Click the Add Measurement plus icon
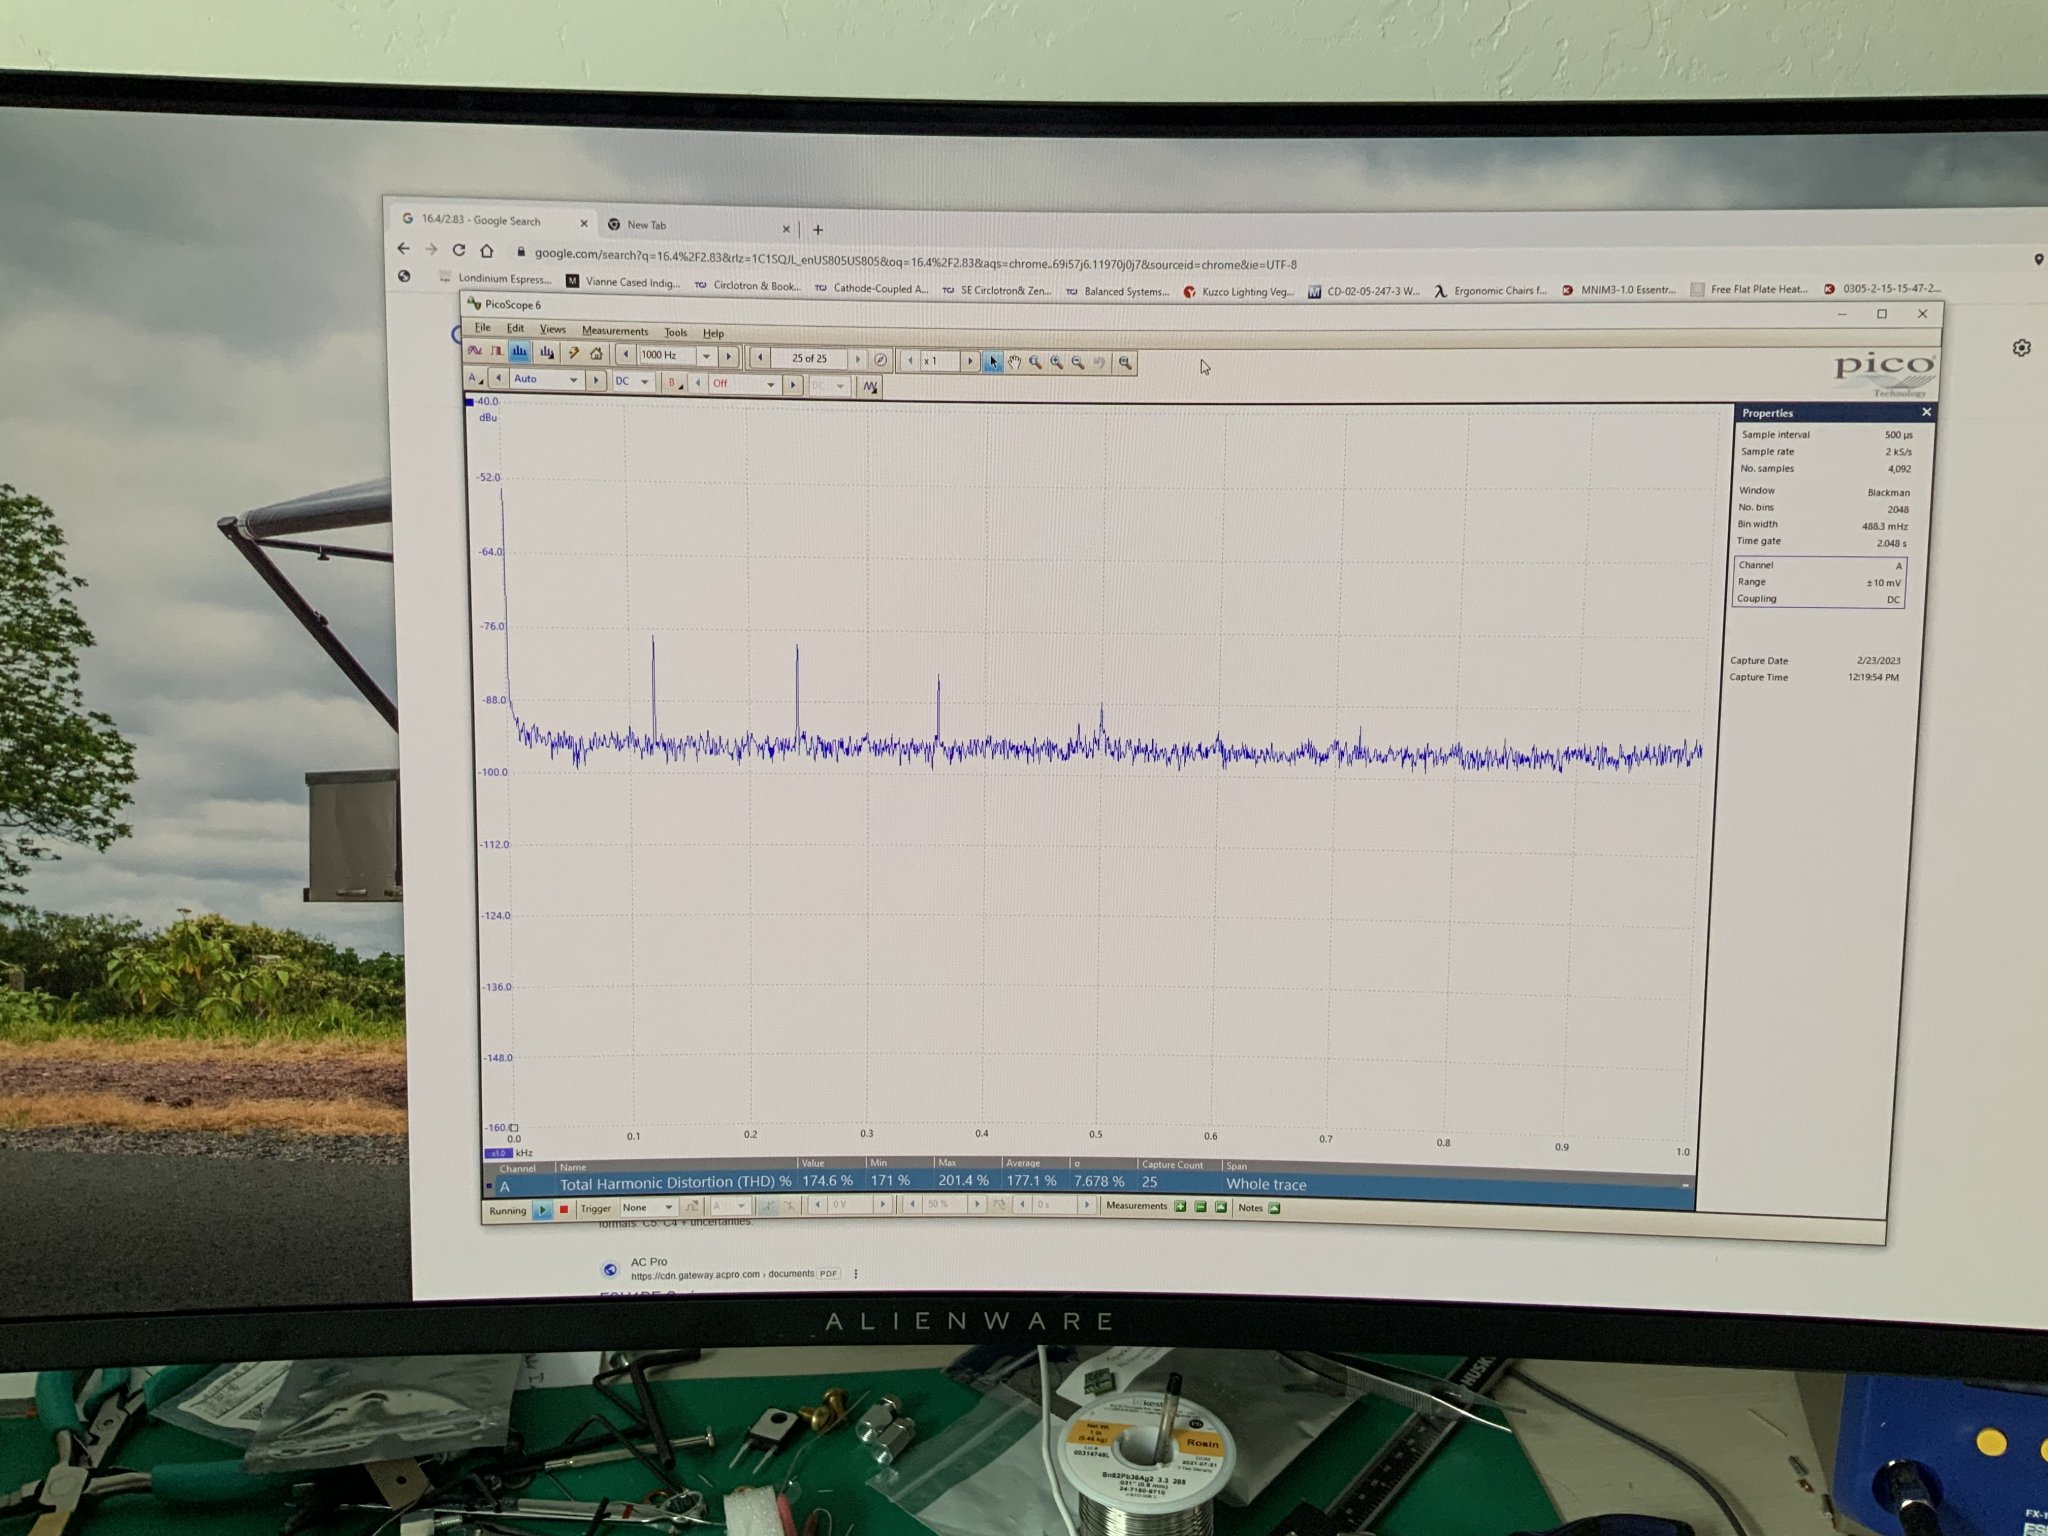This screenshot has height=1536, width=2048. click(x=1180, y=1207)
